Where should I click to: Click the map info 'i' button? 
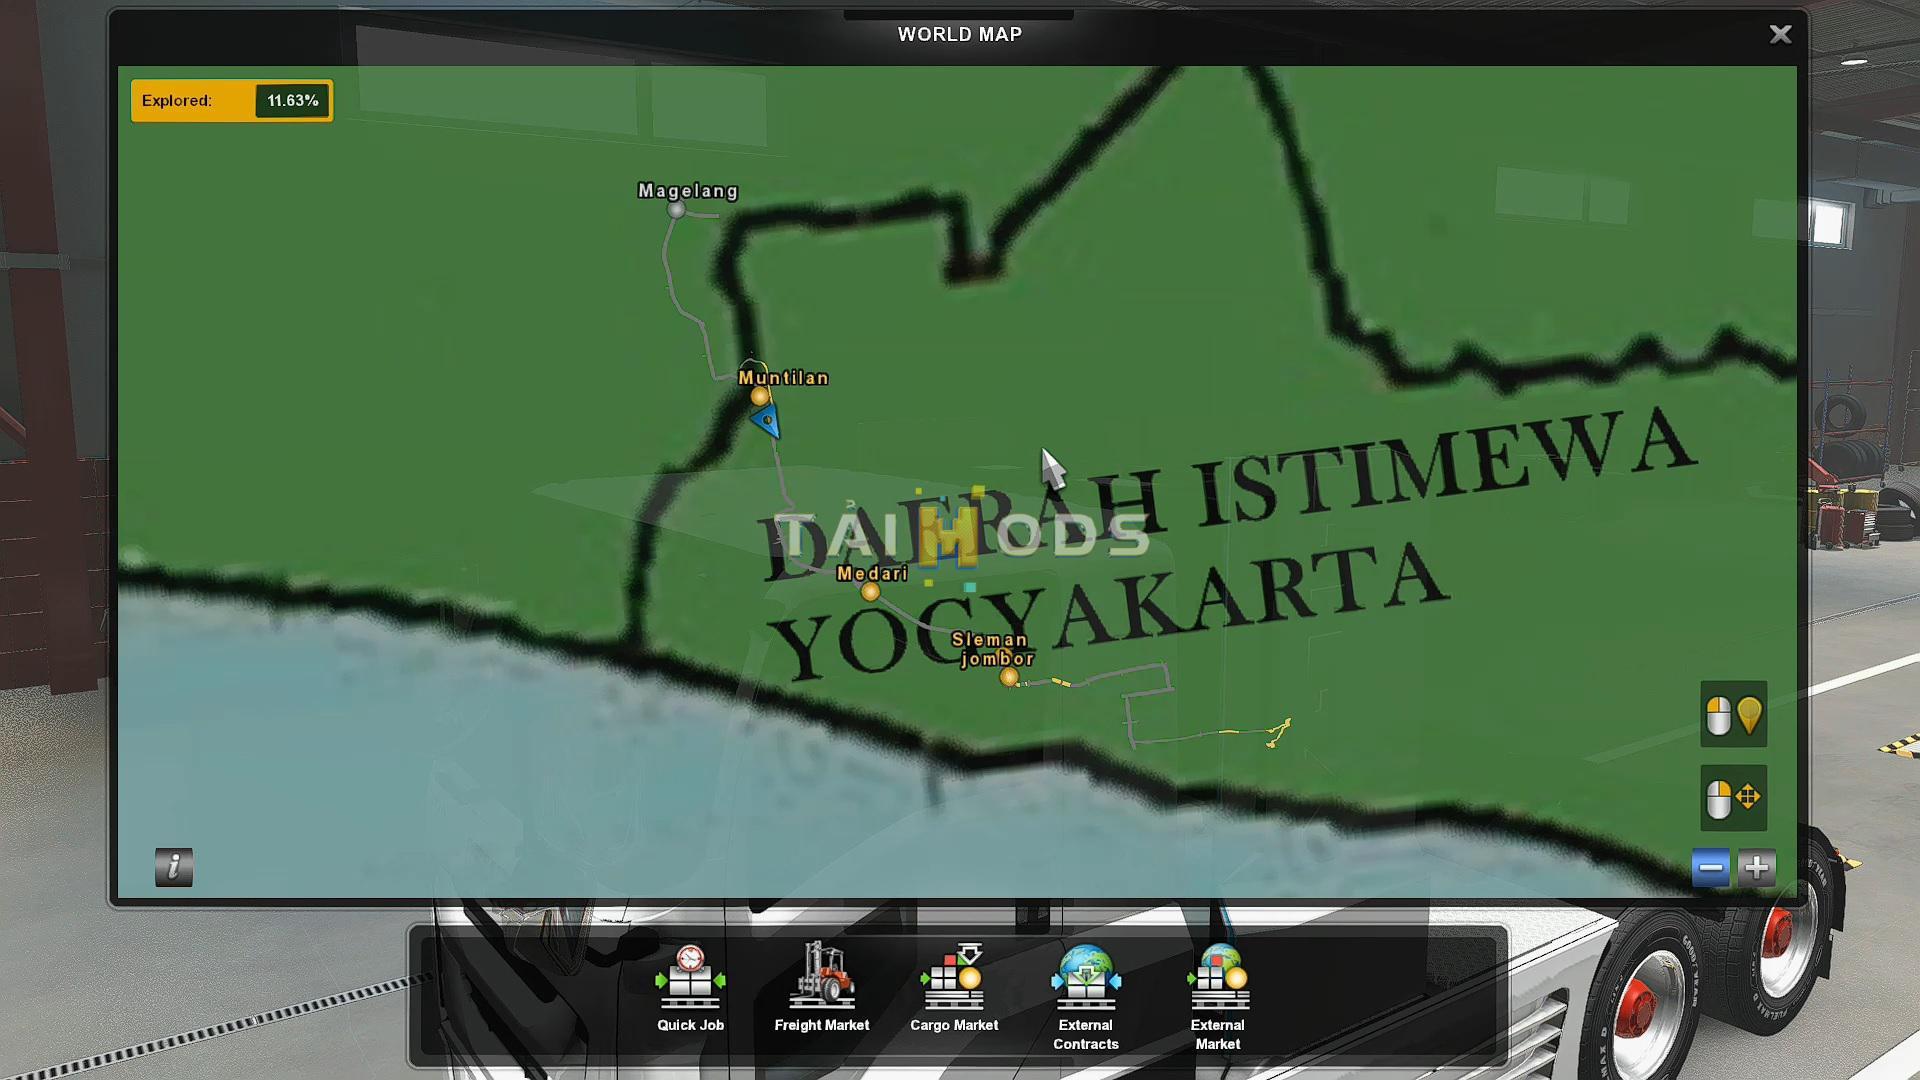[x=174, y=867]
